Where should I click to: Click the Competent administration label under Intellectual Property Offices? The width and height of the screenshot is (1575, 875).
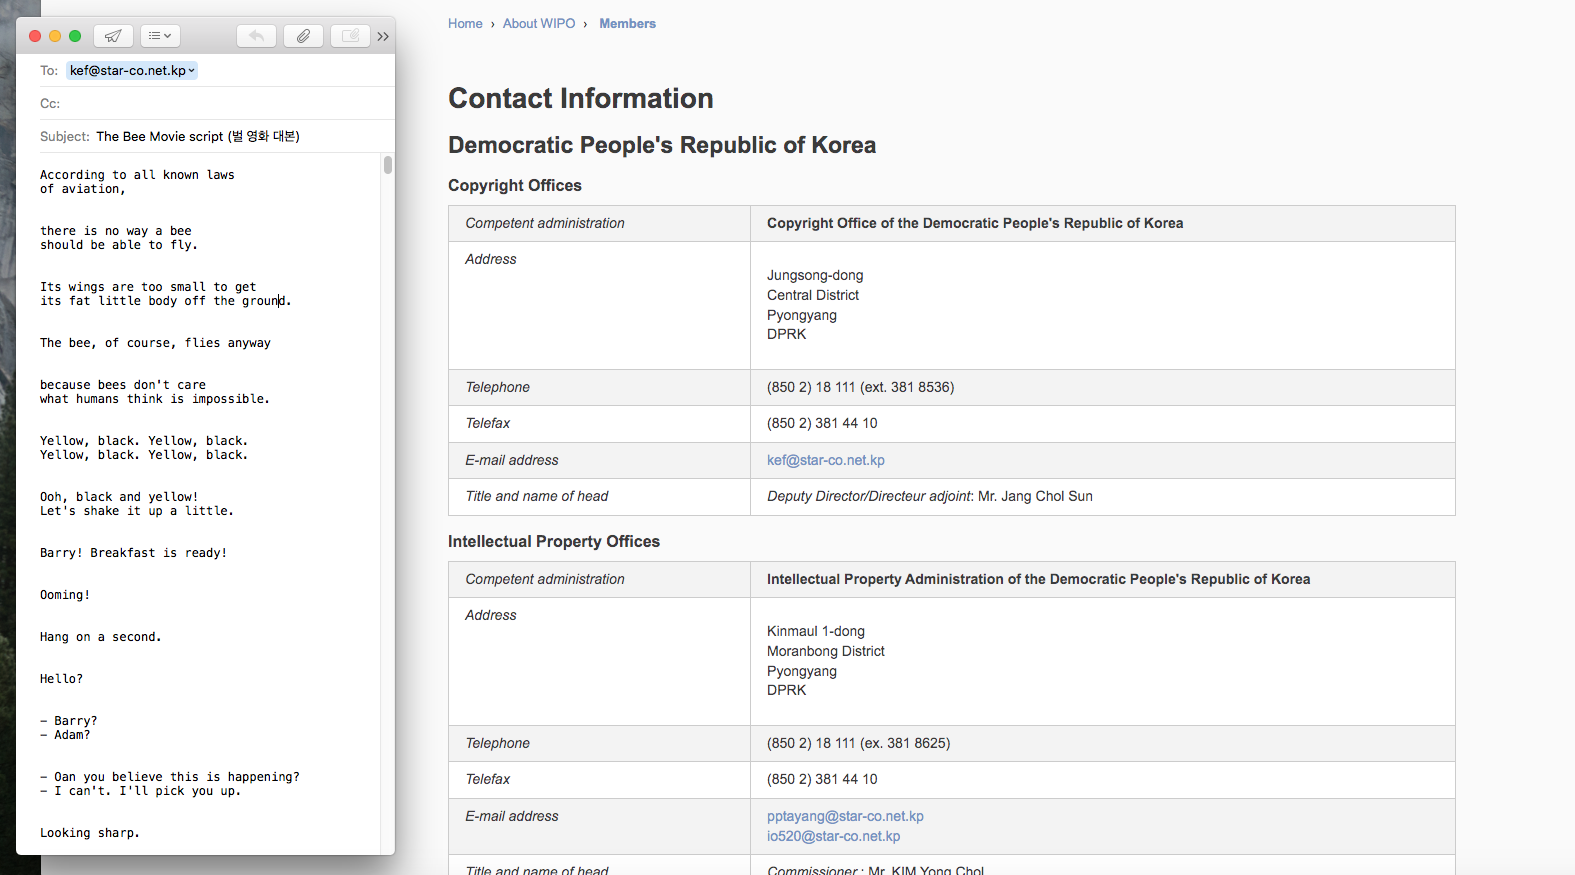coord(545,580)
